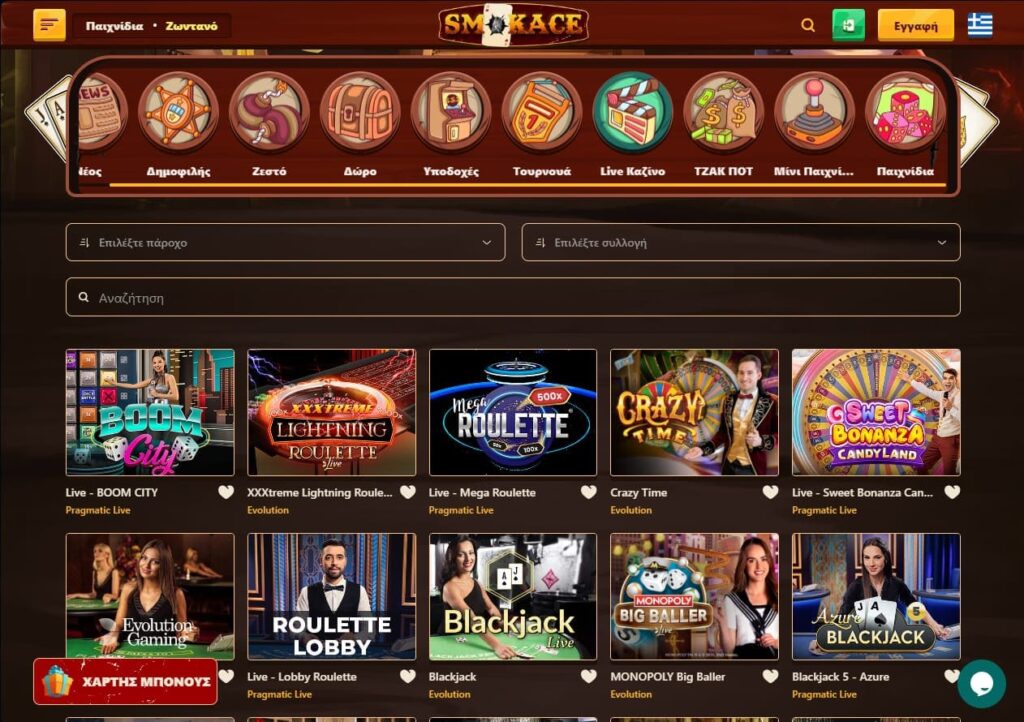The image size is (1024, 722).
Task: Expand the Επιλέξτε πάροχο dropdown
Action: click(285, 242)
